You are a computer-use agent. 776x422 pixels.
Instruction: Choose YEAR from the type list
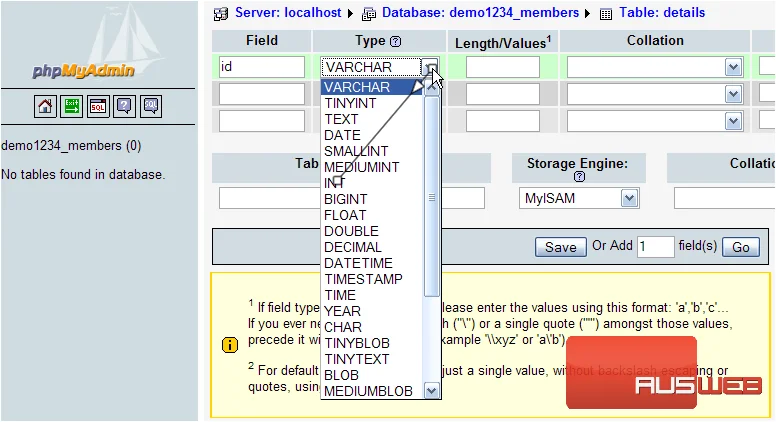[x=372, y=311]
